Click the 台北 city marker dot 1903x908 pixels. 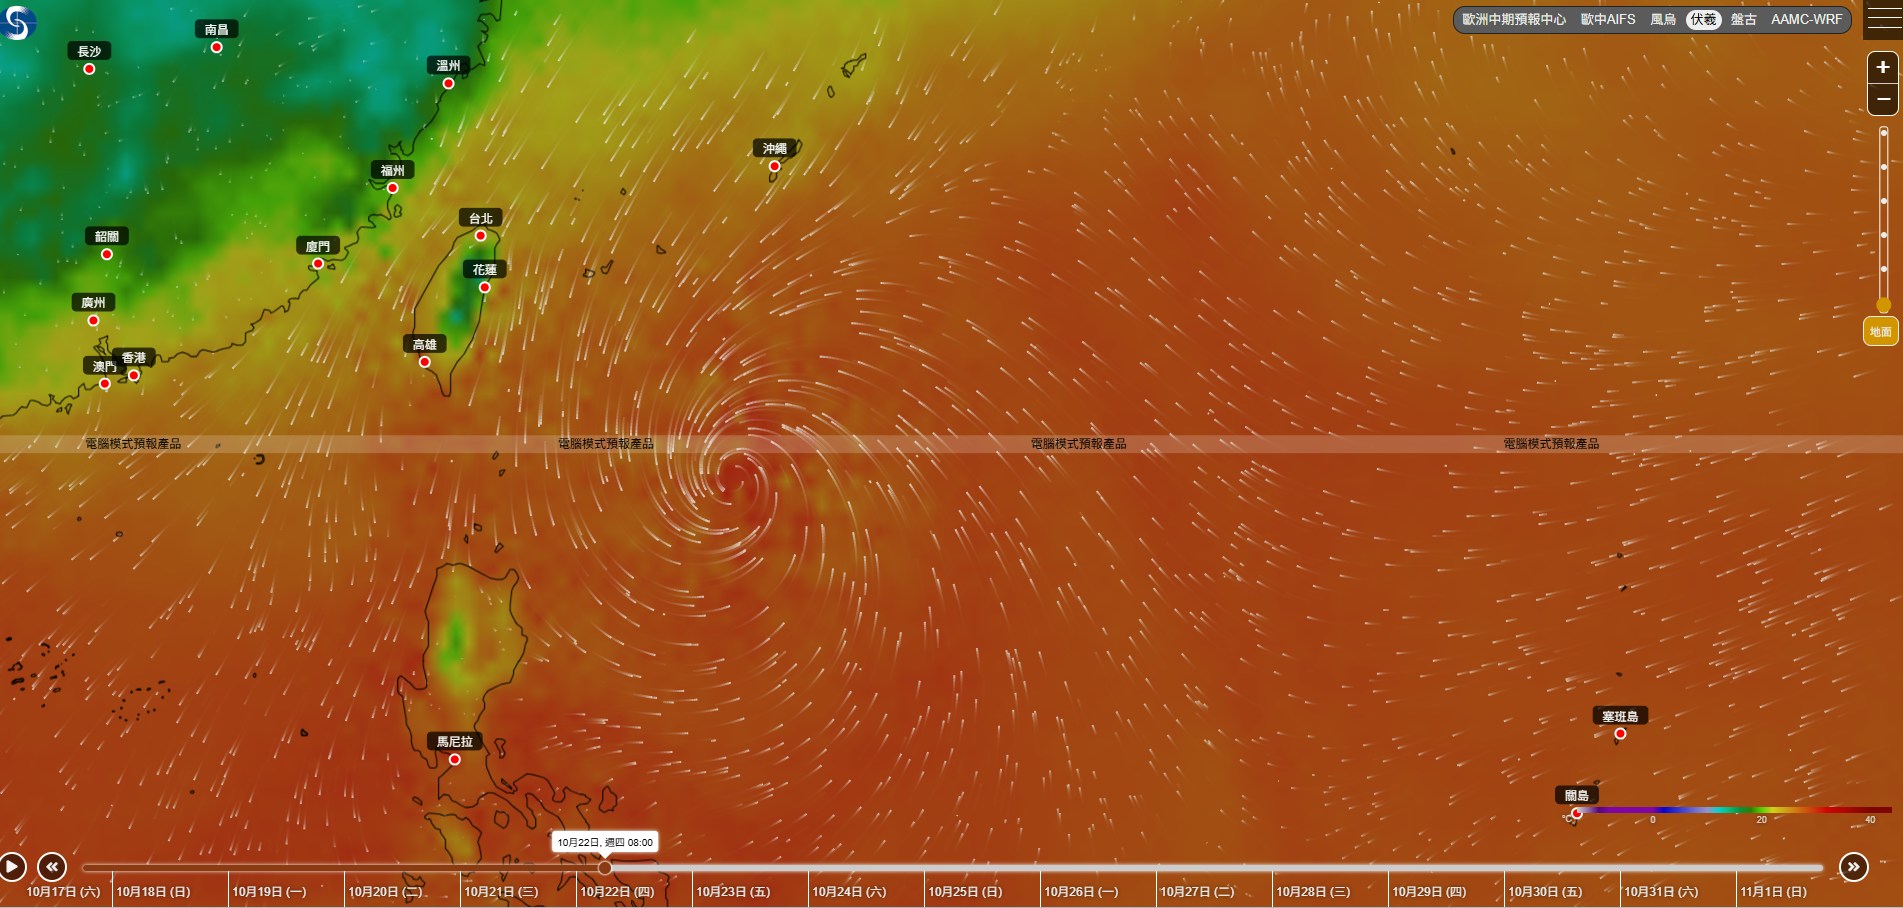click(x=481, y=236)
